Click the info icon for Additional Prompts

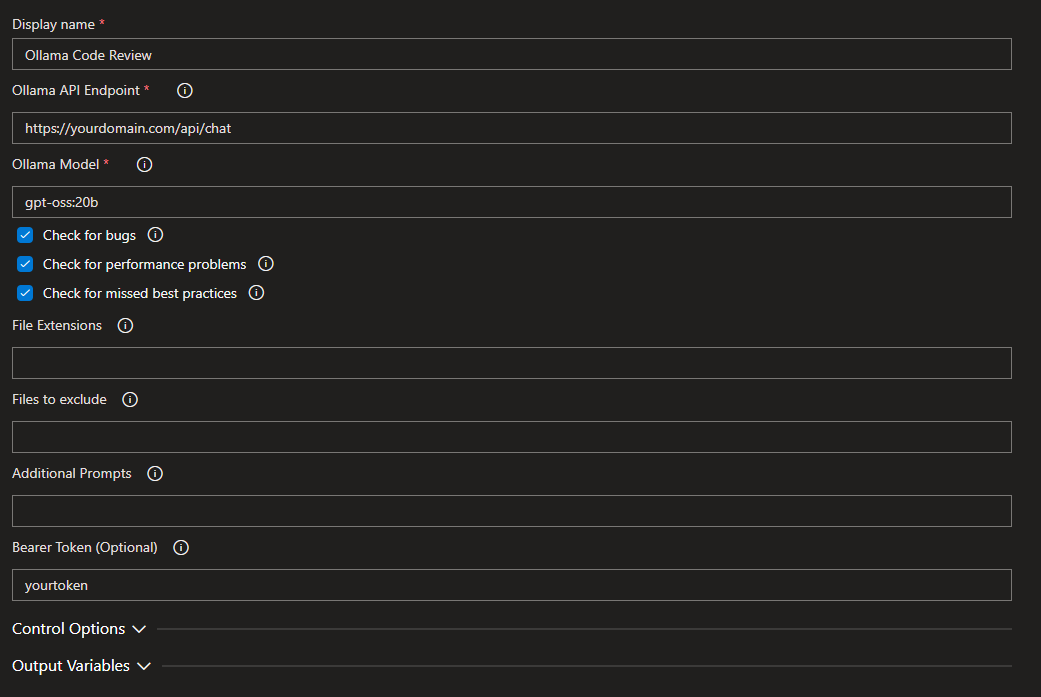click(154, 473)
